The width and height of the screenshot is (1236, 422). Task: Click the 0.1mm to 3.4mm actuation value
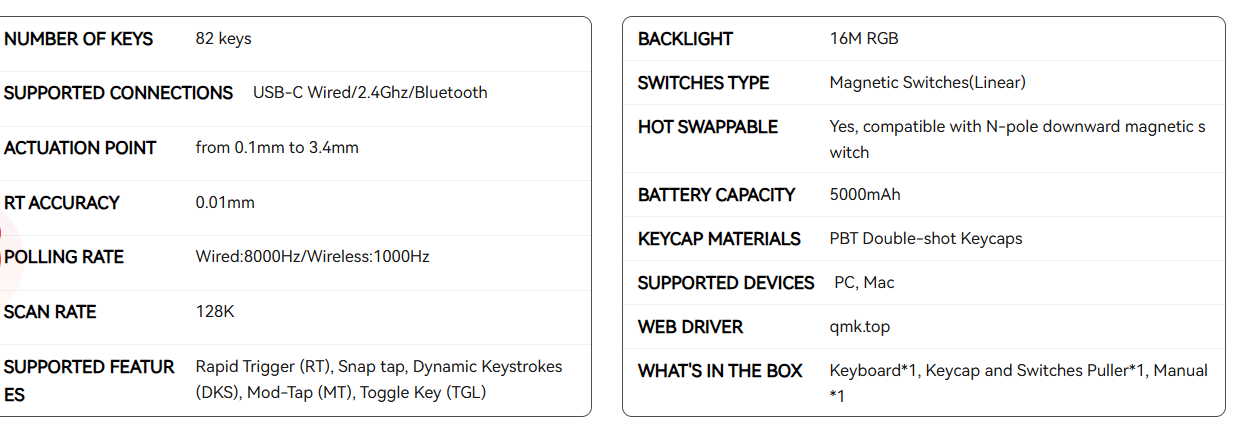click(x=277, y=148)
